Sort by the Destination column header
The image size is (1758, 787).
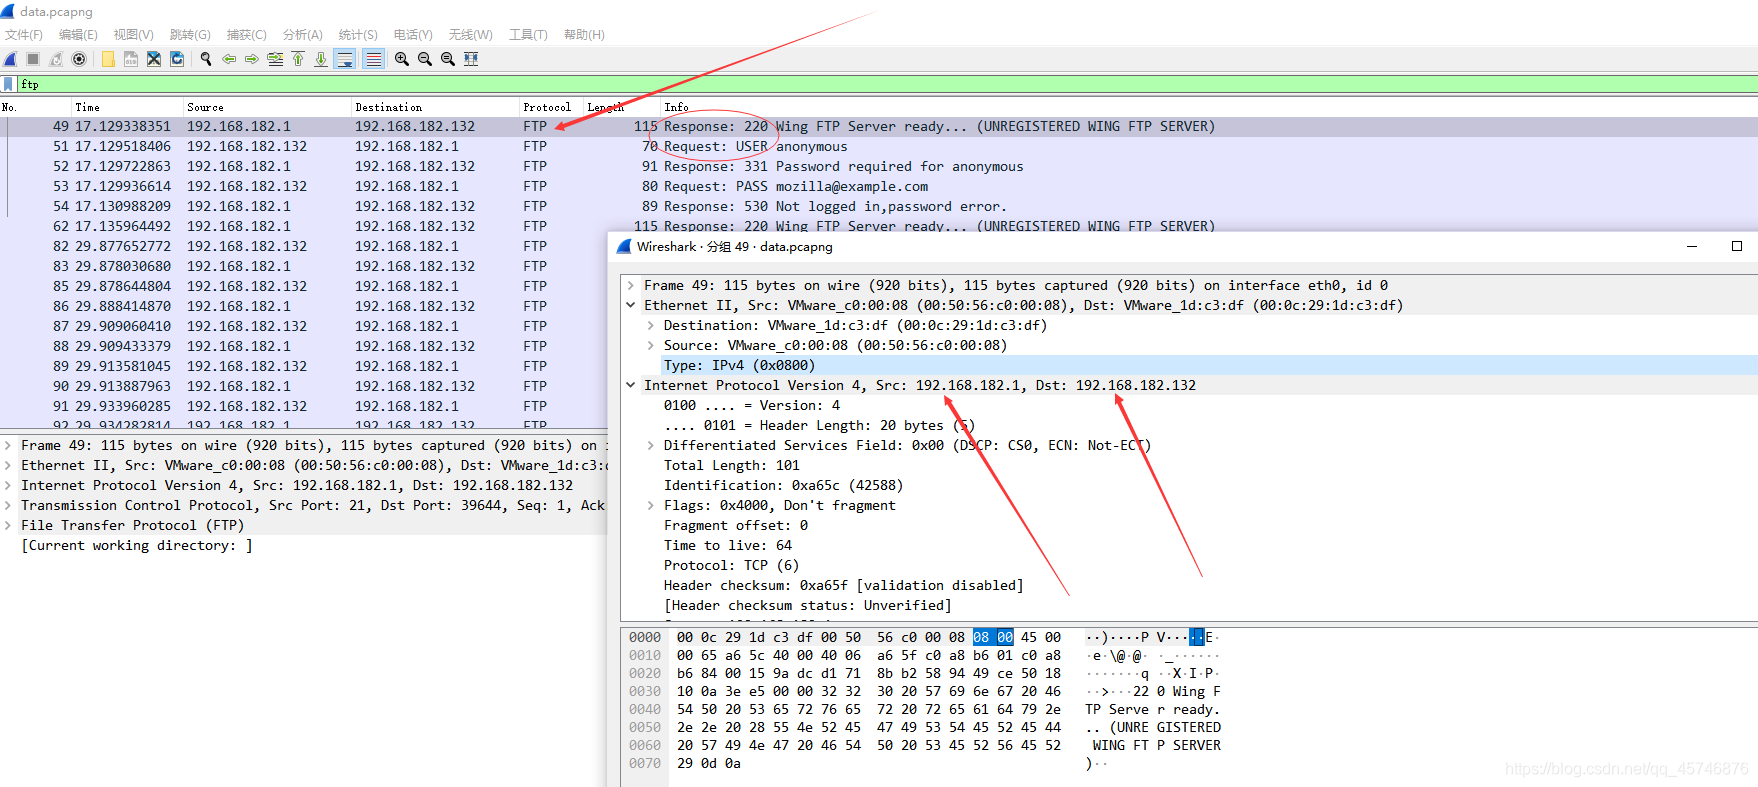click(x=436, y=107)
